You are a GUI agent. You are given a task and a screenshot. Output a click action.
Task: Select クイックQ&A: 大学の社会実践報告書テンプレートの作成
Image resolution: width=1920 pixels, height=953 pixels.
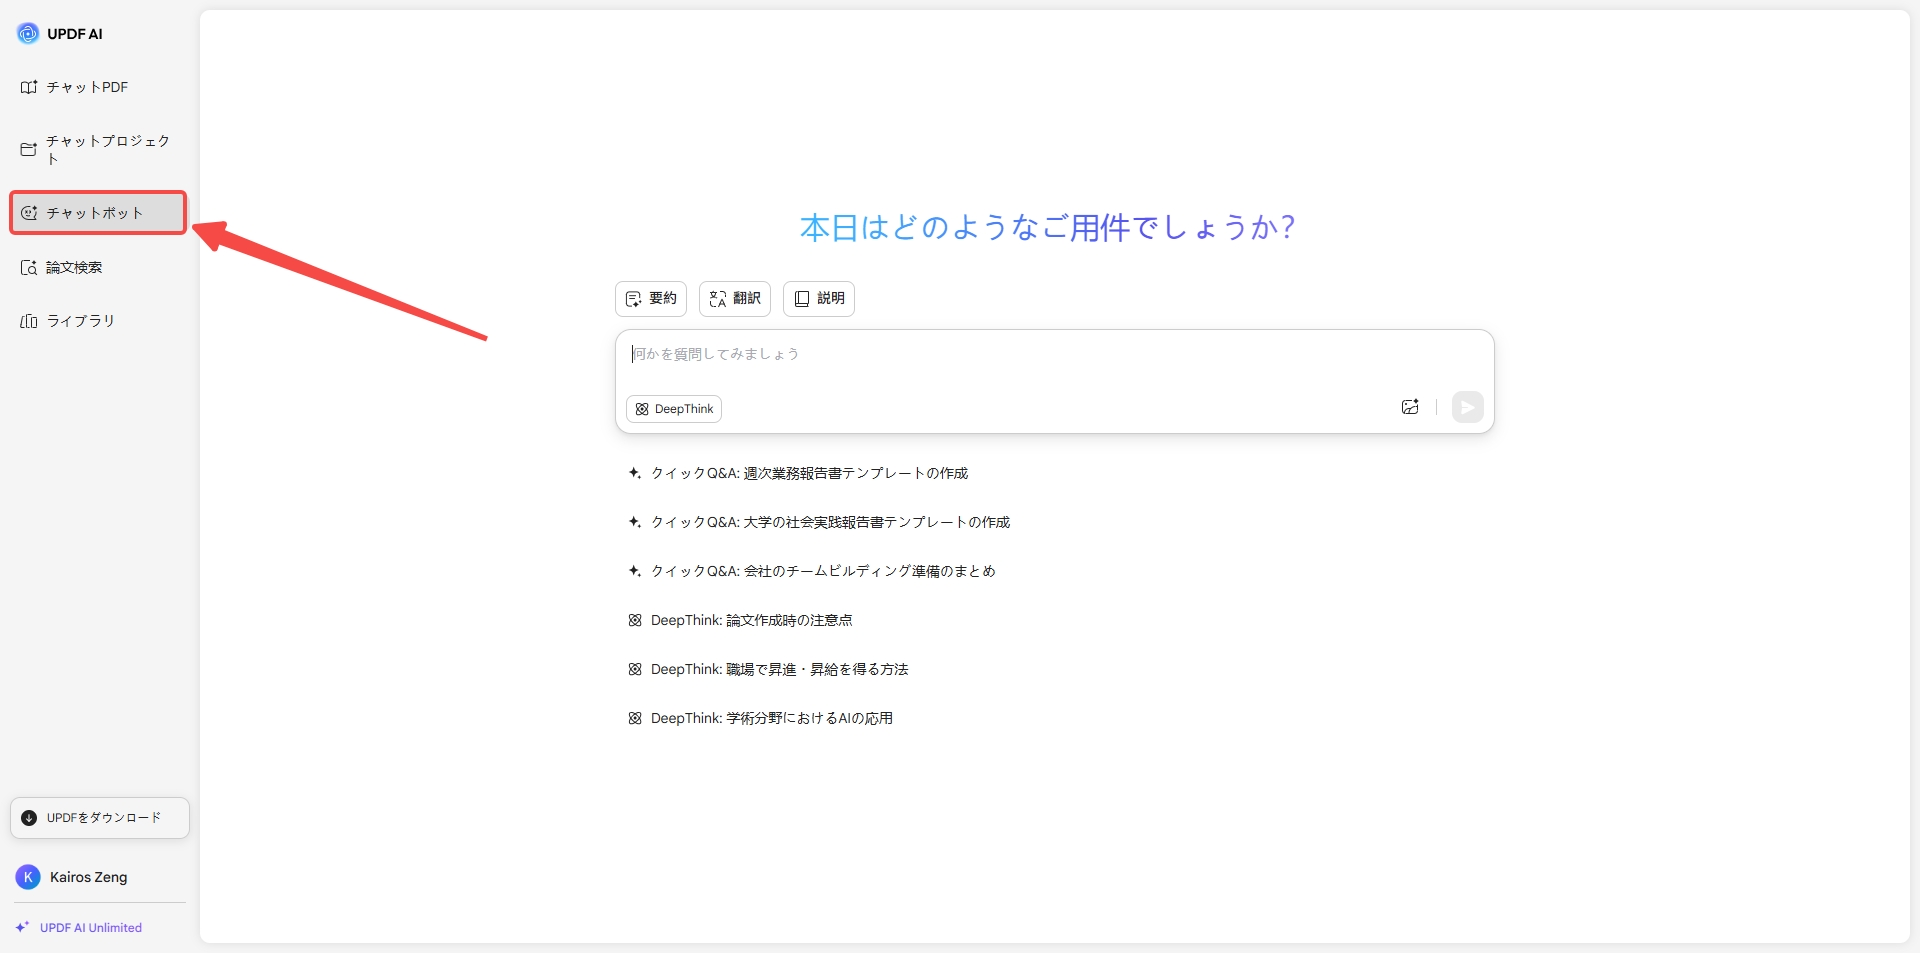[819, 522]
